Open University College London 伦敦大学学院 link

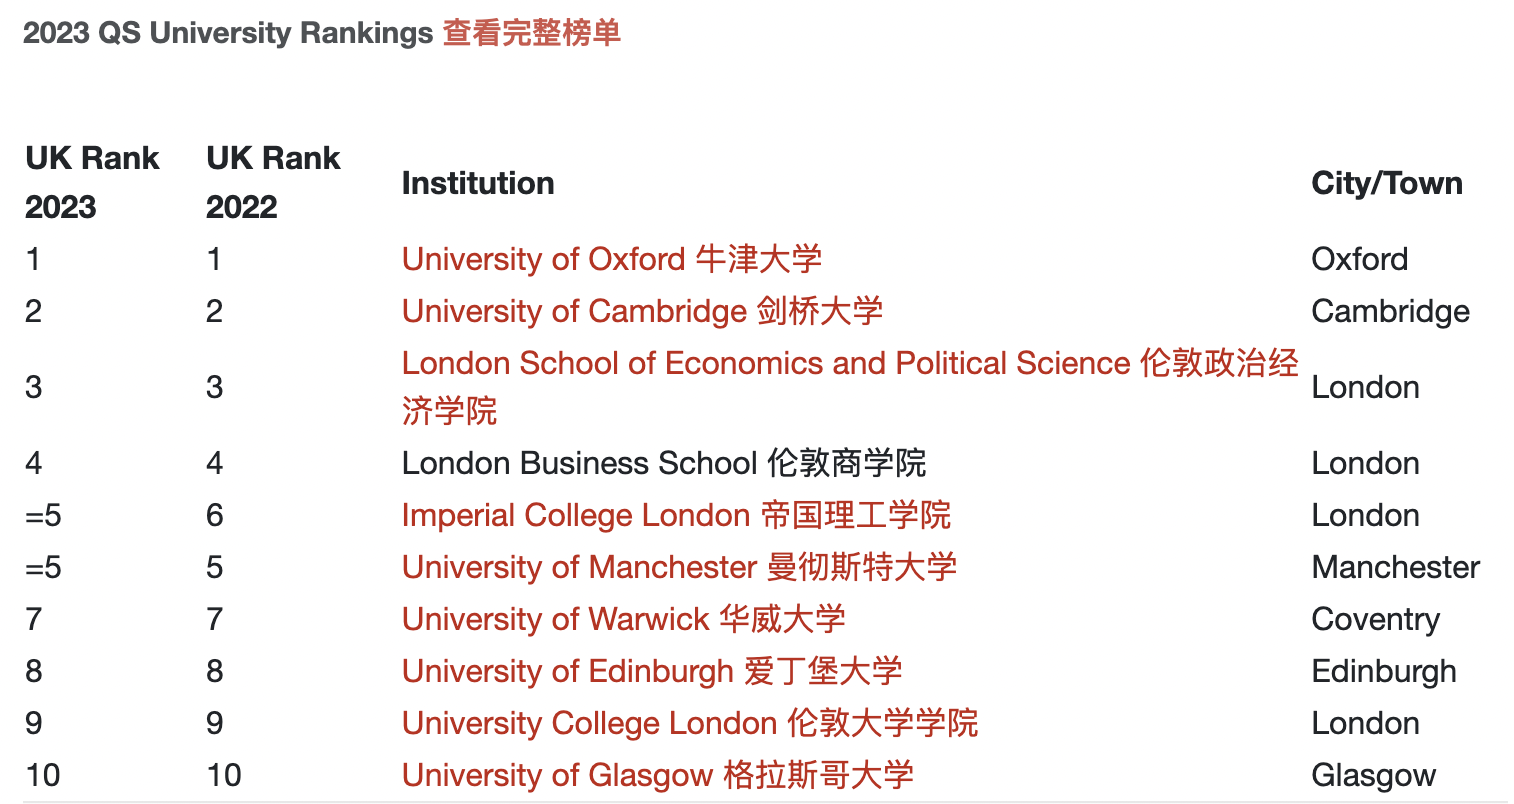tap(689, 723)
